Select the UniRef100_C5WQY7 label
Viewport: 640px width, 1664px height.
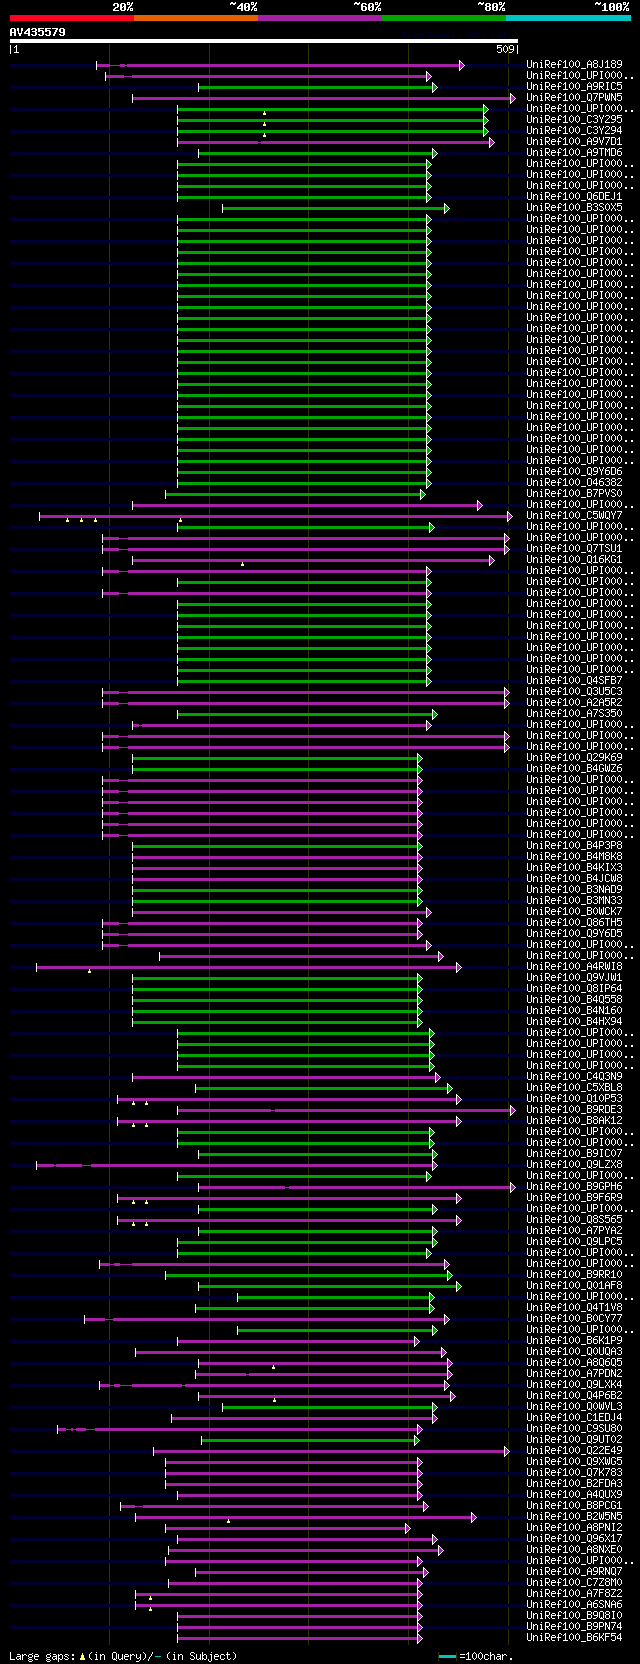click(x=574, y=516)
